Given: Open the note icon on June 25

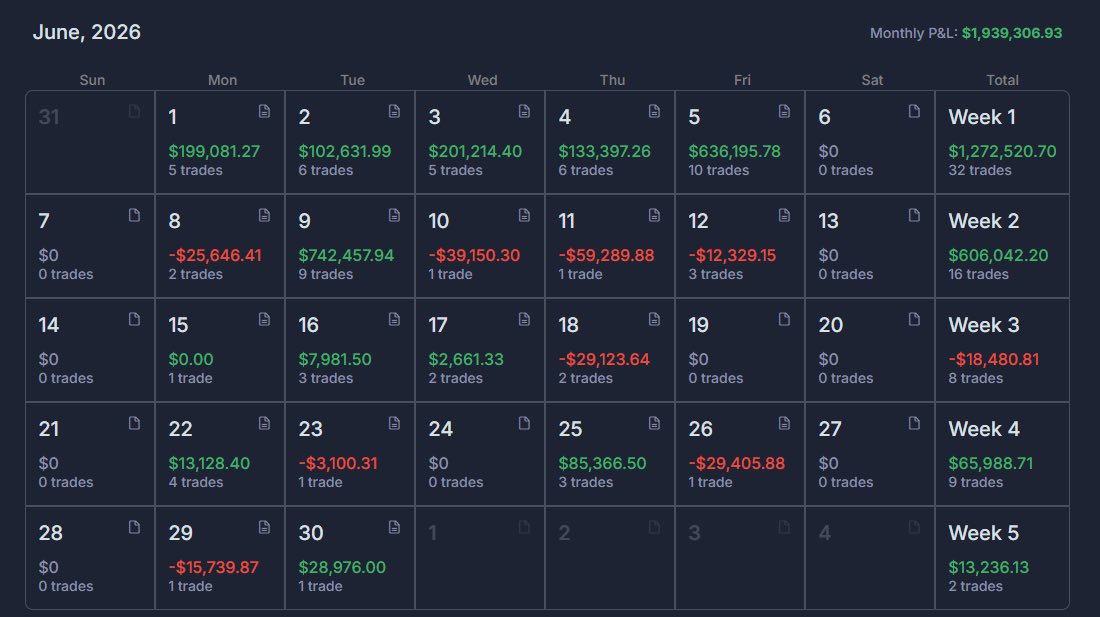Looking at the screenshot, I should click(654, 423).
